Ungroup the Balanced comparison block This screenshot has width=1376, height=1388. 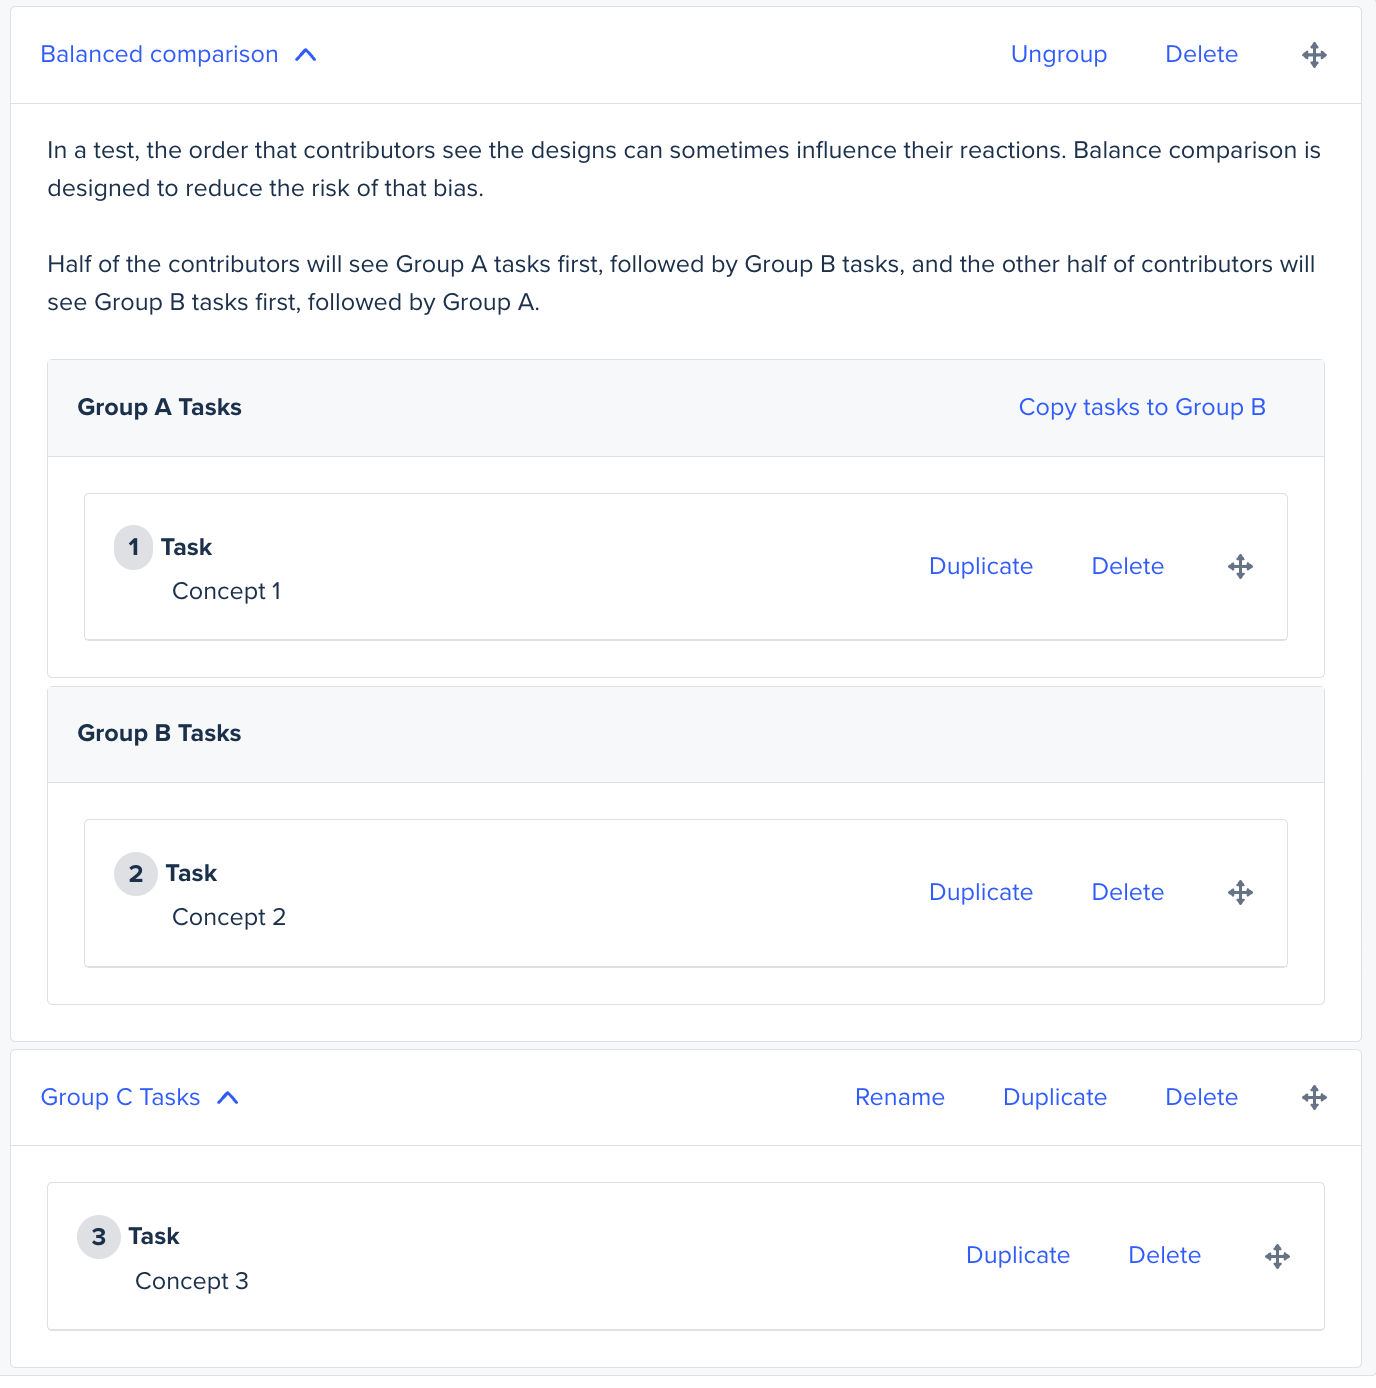coord(1058,54)
